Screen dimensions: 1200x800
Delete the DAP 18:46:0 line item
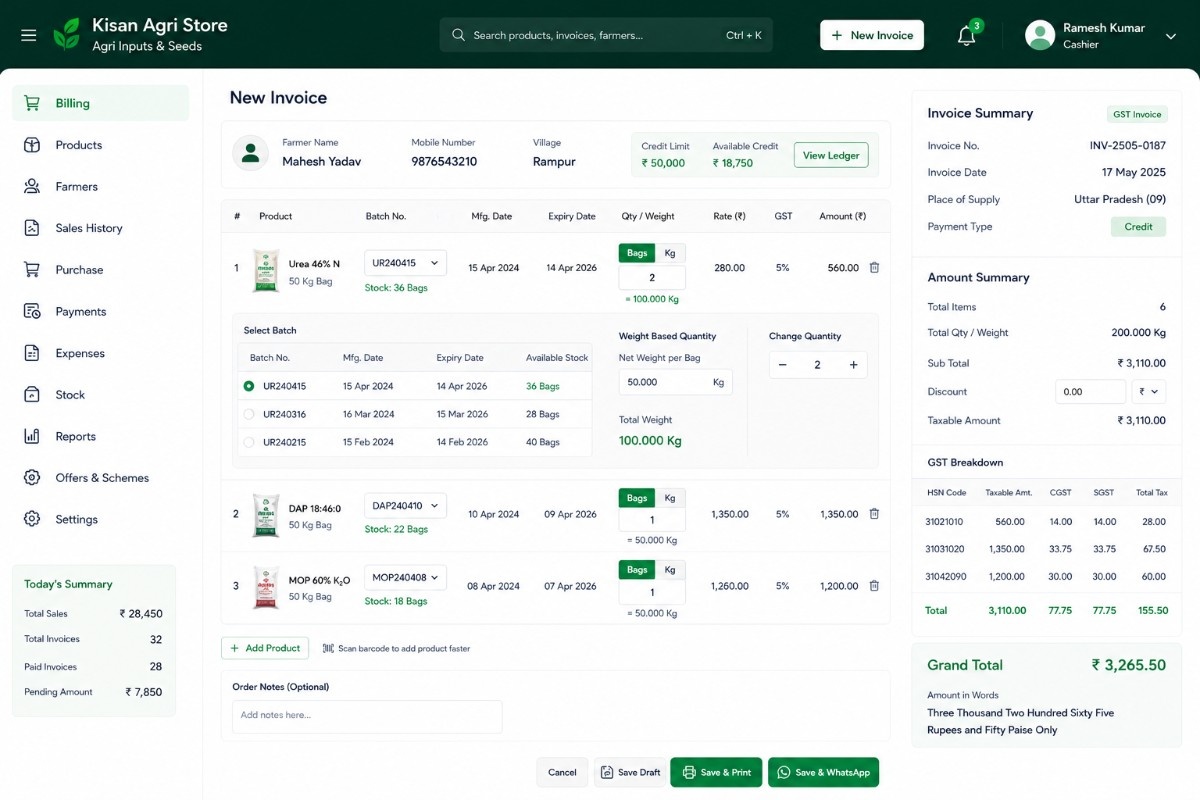click(x=874, y=514)
